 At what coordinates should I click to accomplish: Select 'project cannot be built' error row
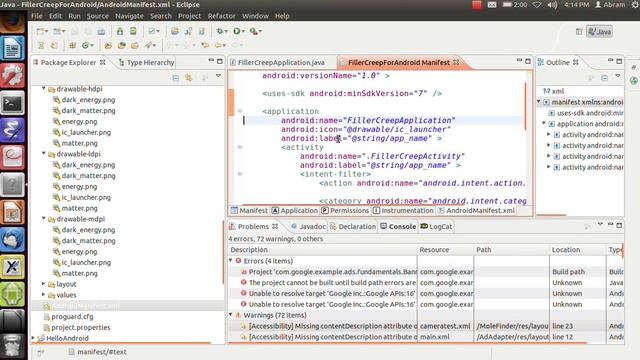tap(426, 282)
